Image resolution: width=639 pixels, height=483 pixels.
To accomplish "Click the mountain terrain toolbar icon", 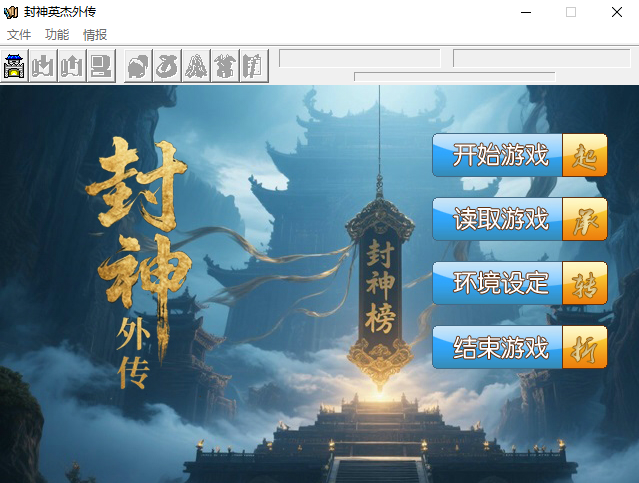I will pos(196,66).
